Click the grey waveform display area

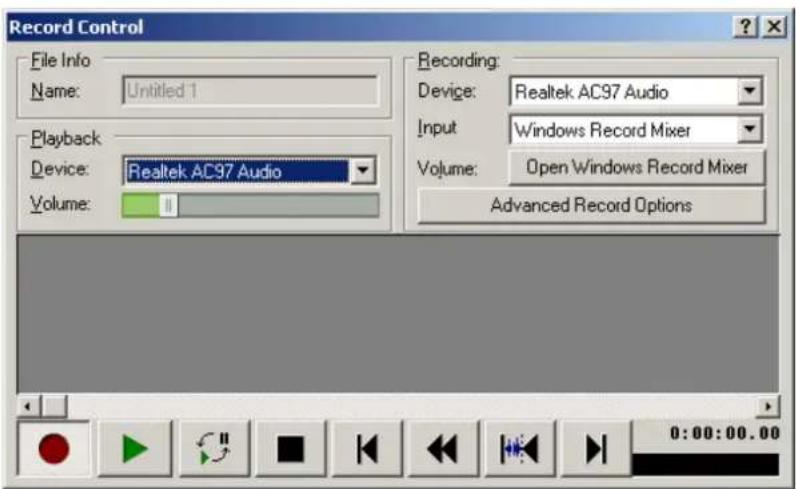pyautogui.click(x=398, y=313)
